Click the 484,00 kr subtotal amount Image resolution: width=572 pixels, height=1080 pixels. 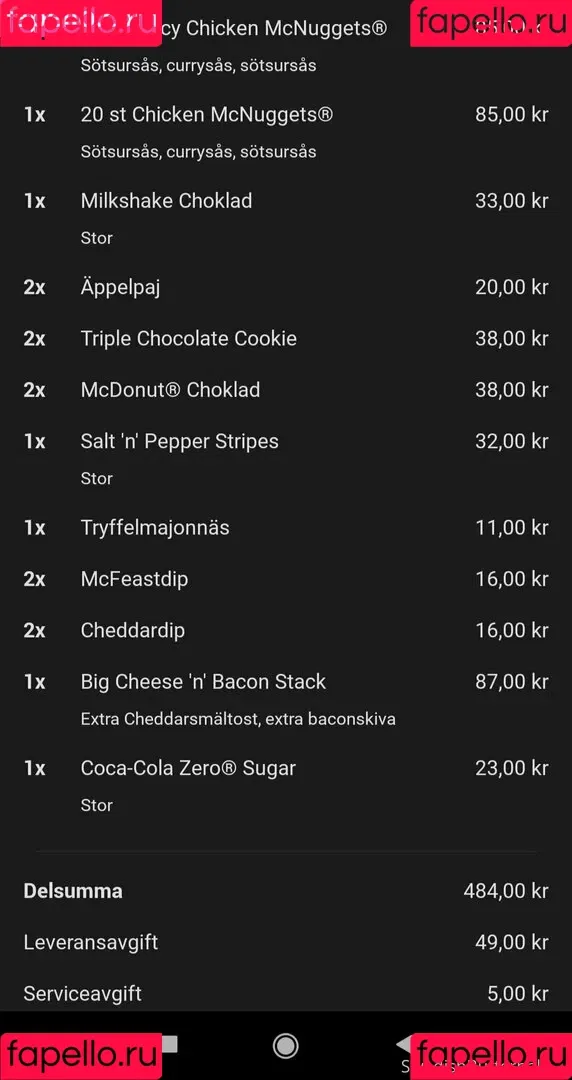[x=506, y=891]
